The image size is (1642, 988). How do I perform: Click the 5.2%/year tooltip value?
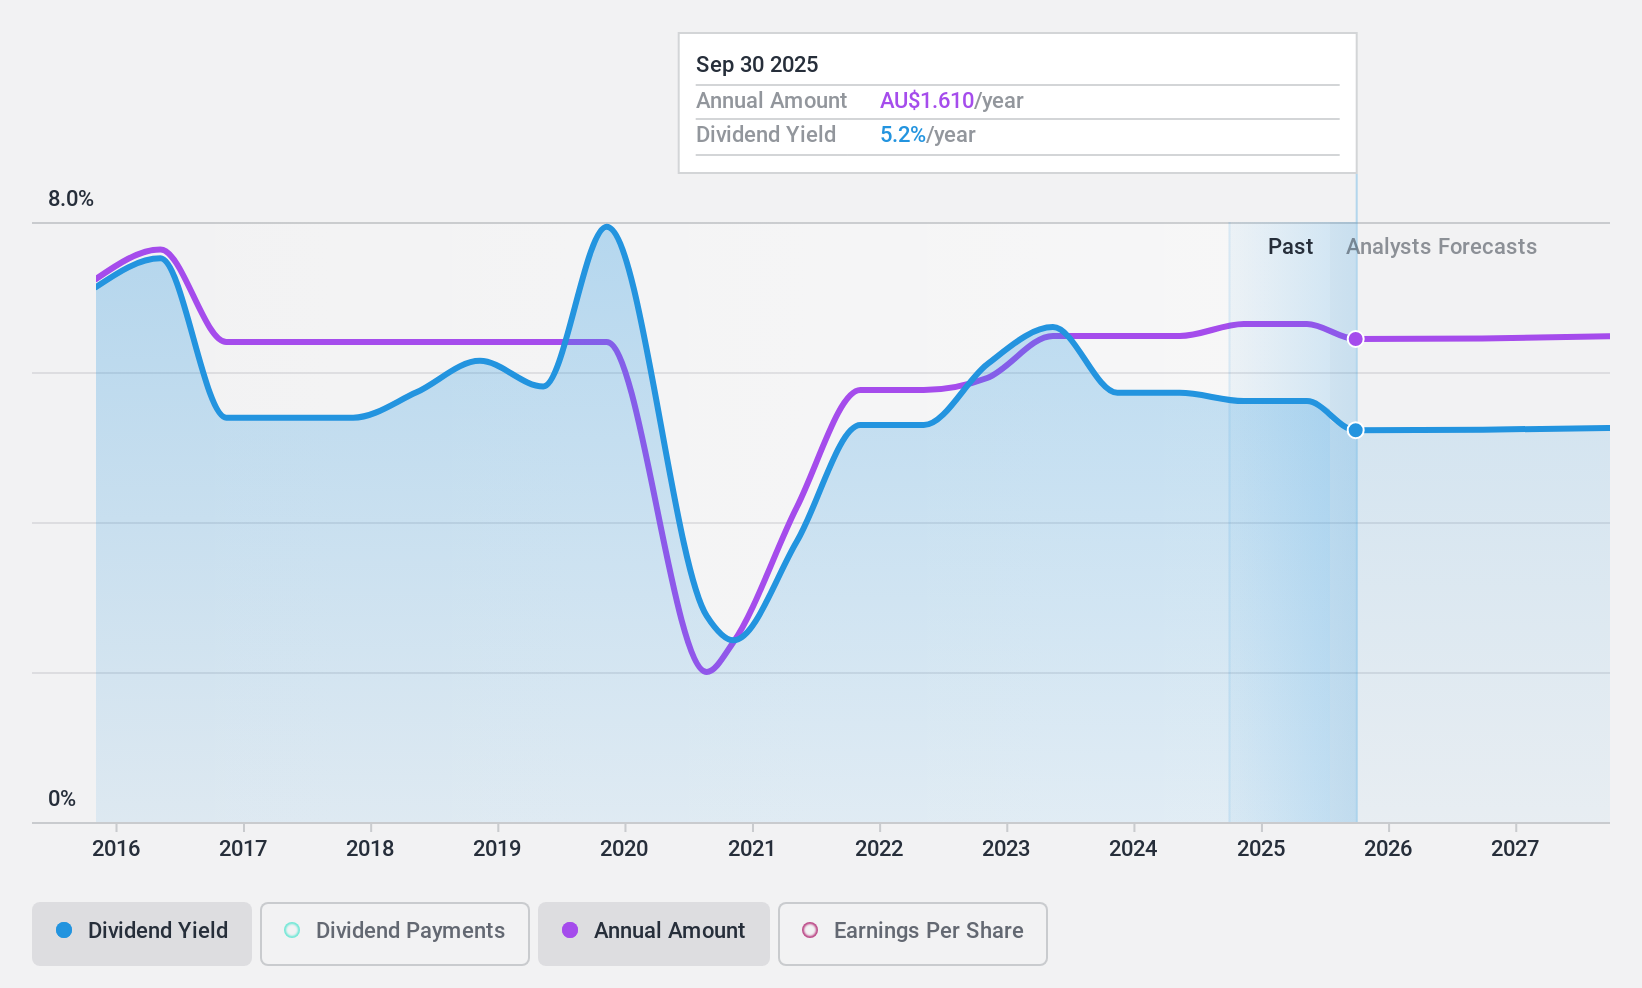928,135
